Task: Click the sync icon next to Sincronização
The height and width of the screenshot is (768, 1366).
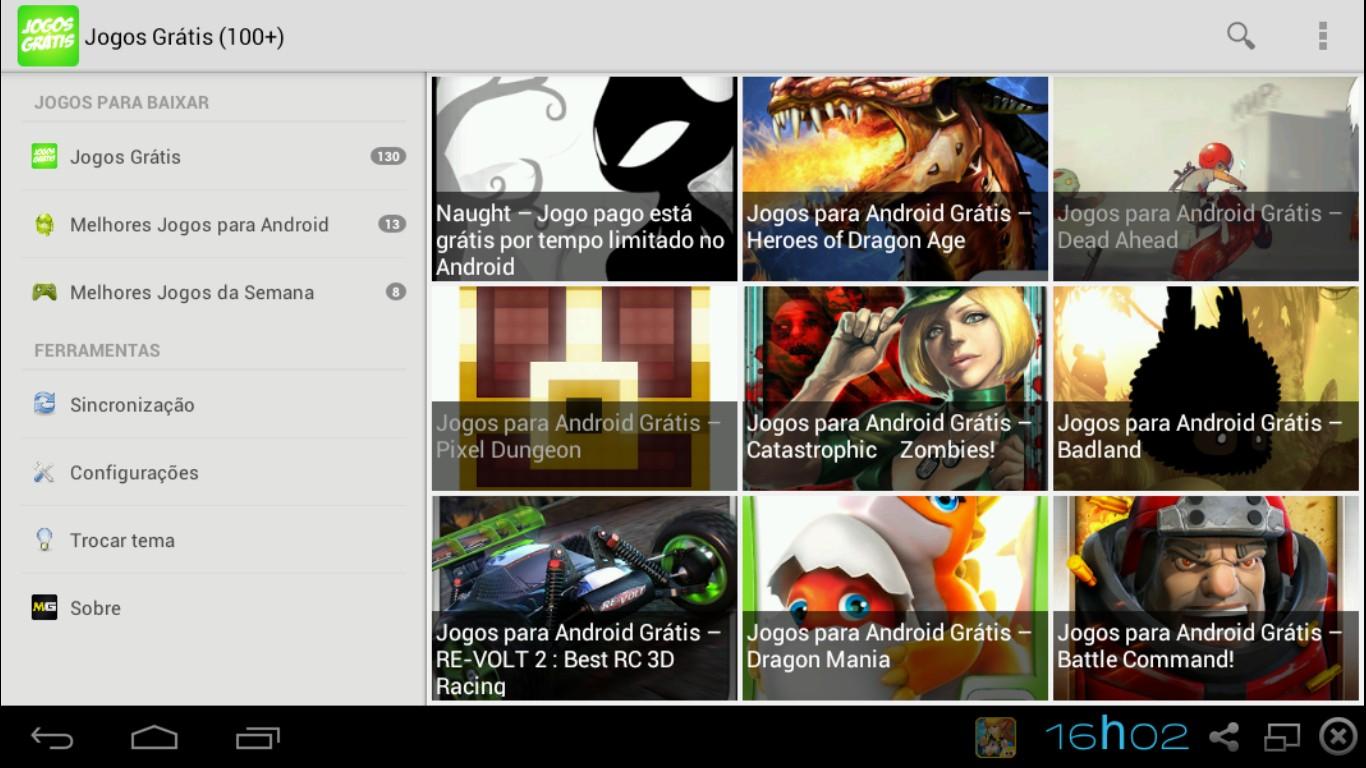Action: tap(42, 404)
